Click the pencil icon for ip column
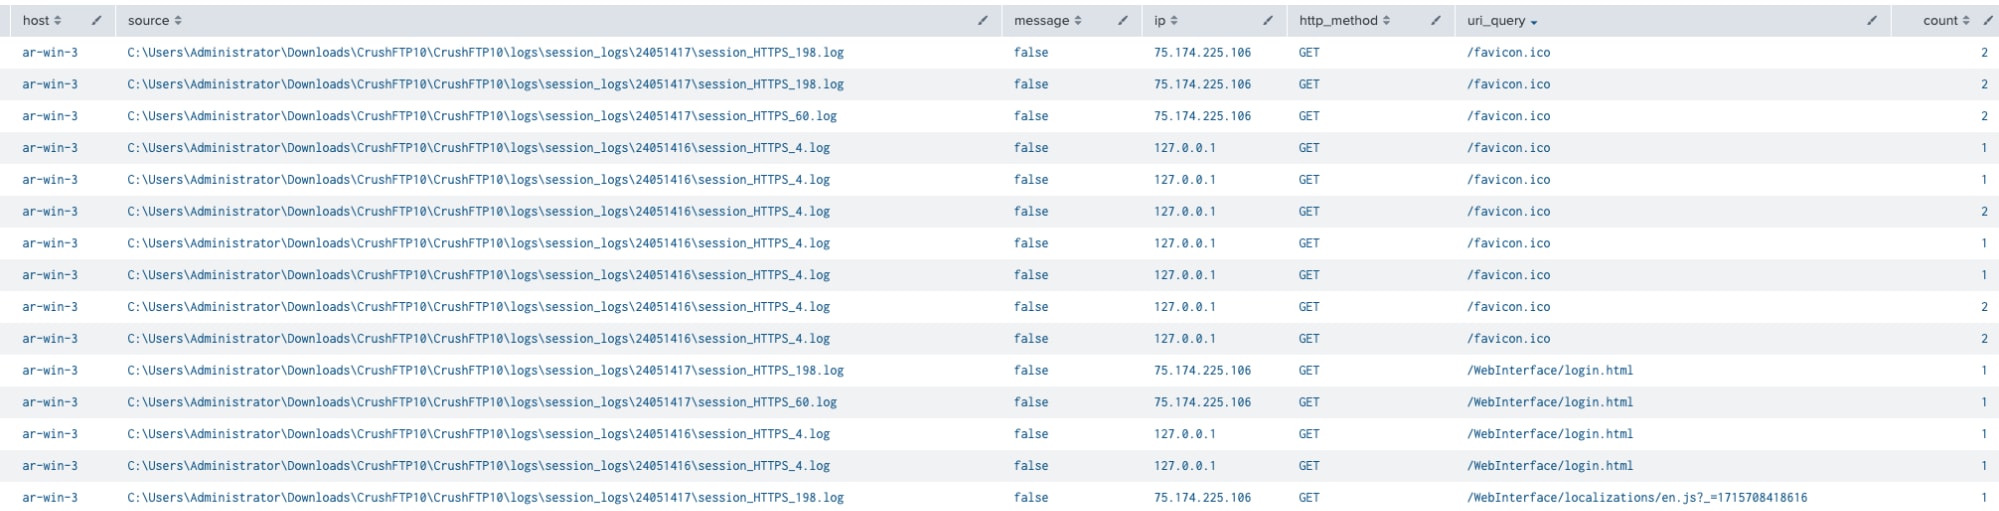This screenshot has height=511, width=1999. (1268, 21)
